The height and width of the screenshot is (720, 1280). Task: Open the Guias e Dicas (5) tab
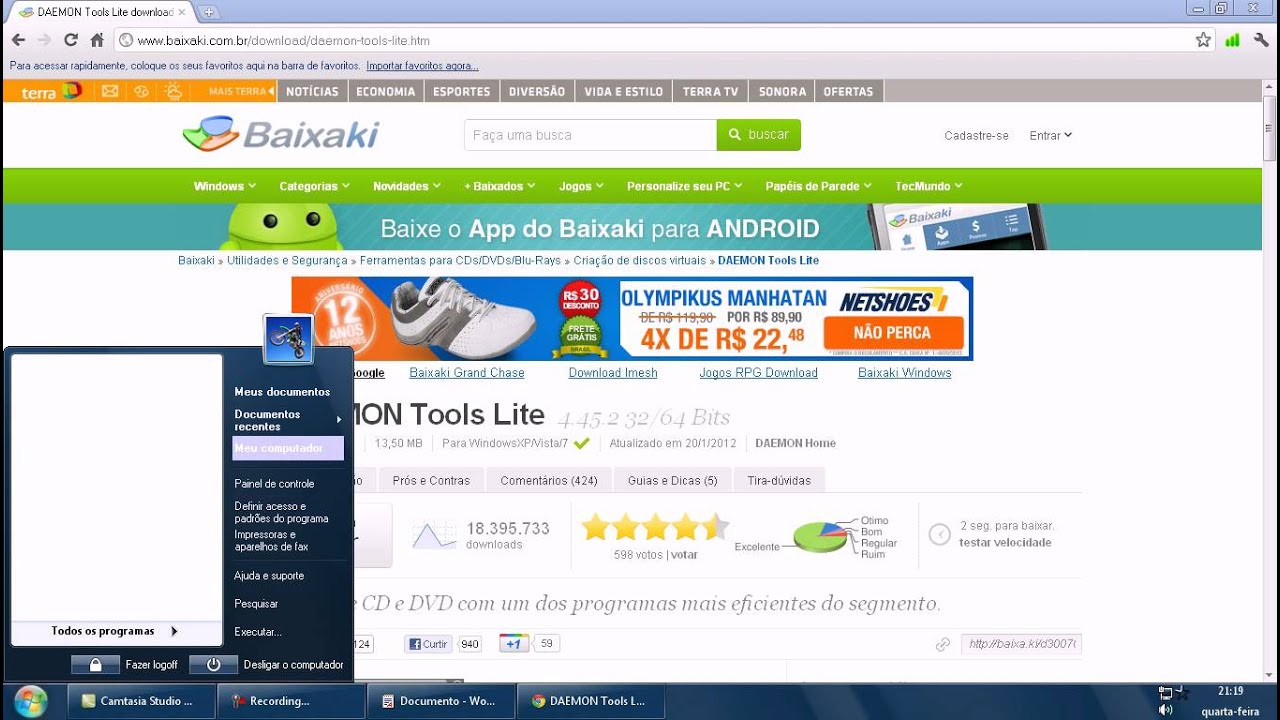coord(673,480)
